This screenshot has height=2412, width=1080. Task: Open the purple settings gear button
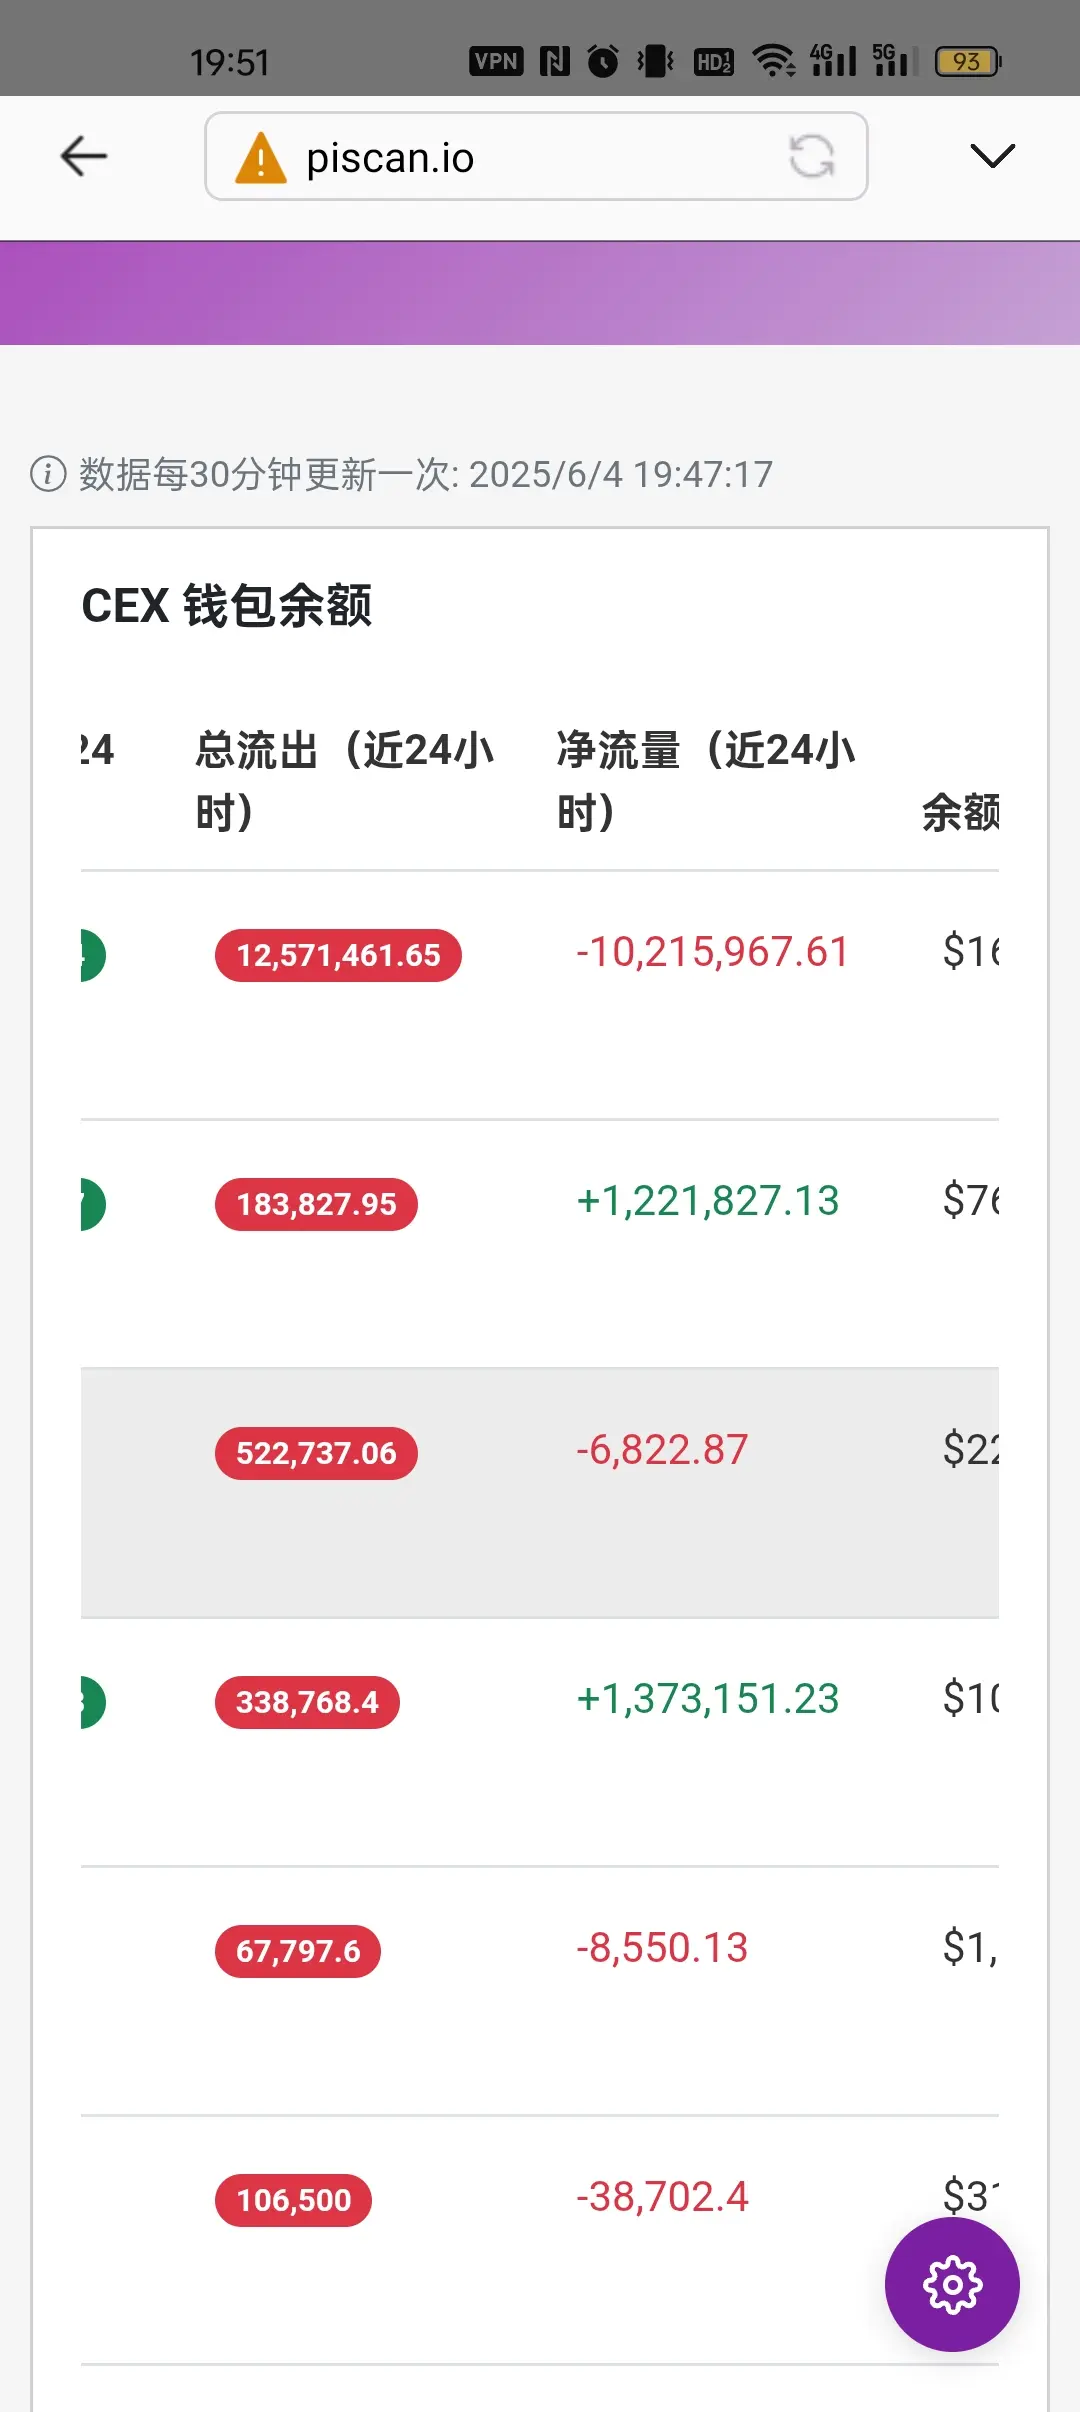tap(952, 2284)
